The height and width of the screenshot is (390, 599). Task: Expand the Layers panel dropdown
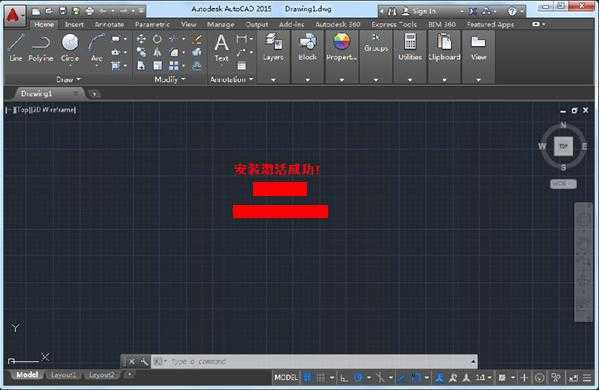coord(274,80)
